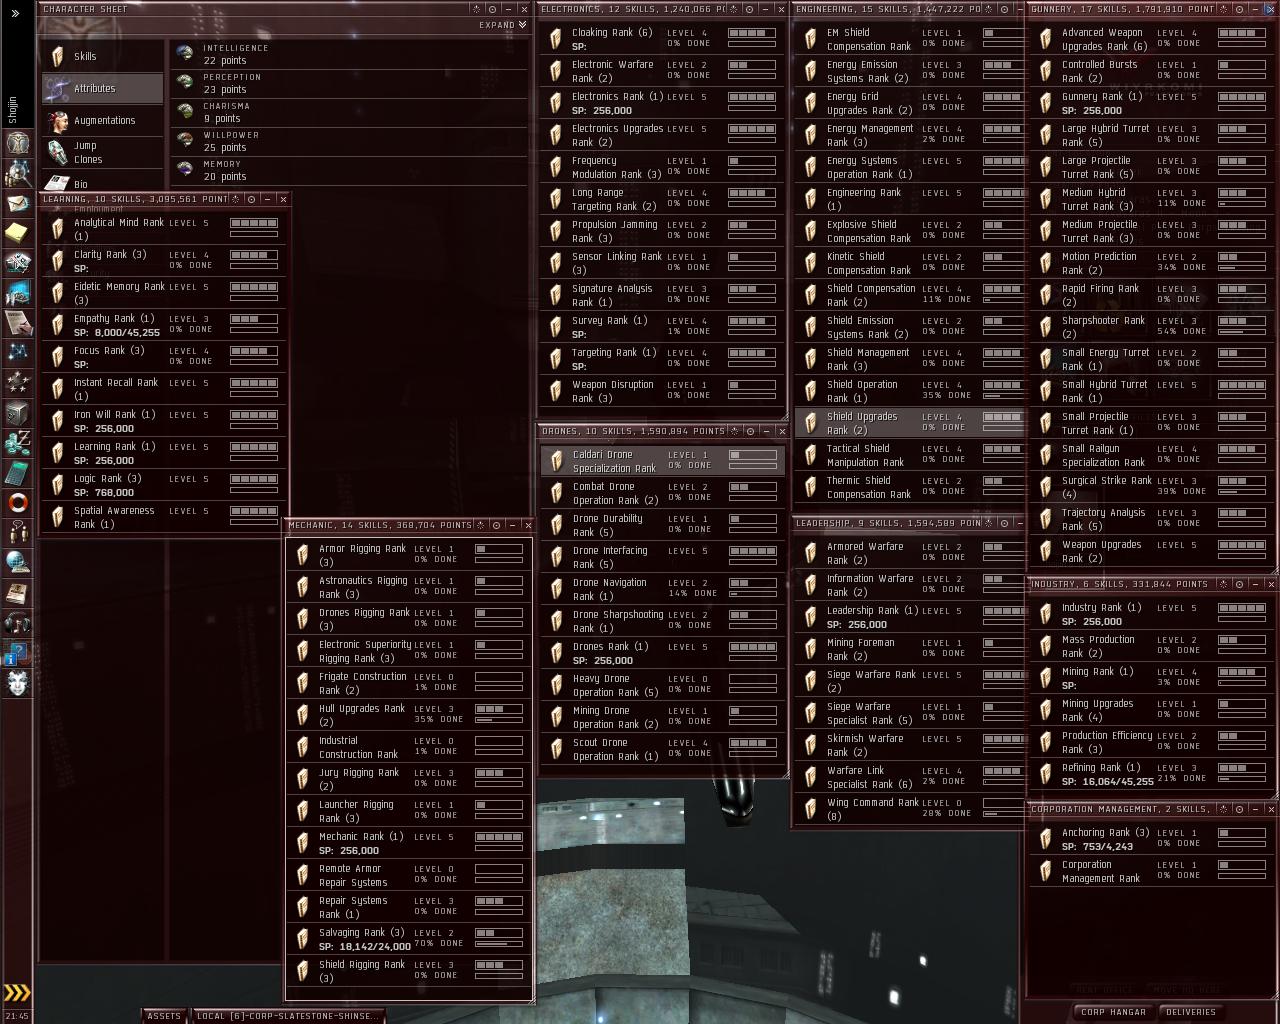Open the blue screen market icon in sidebar

17,293
